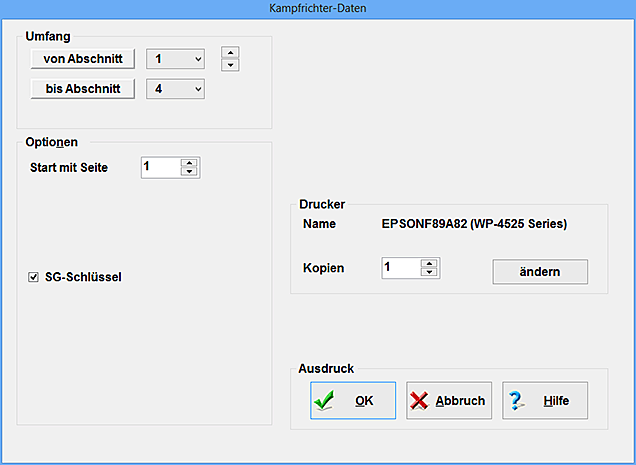Cancel the dialog via the Abbruch button
636x465 pixels.
pos(449,401)
